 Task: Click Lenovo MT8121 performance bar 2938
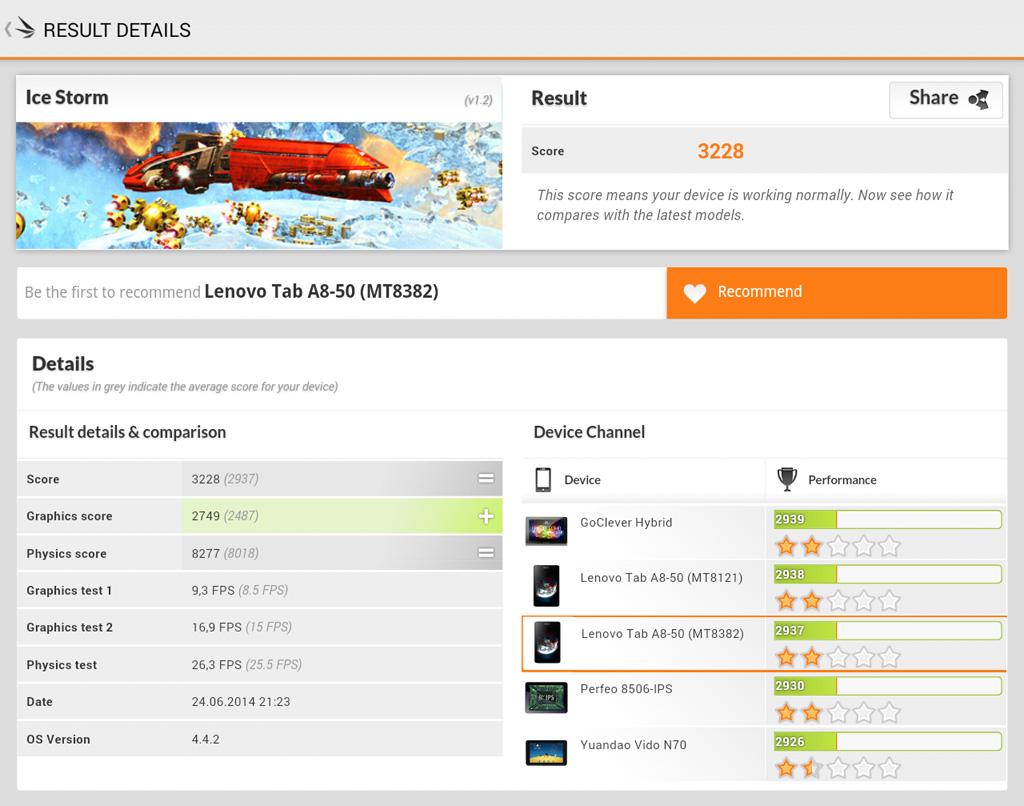click(x=888, y=575)
